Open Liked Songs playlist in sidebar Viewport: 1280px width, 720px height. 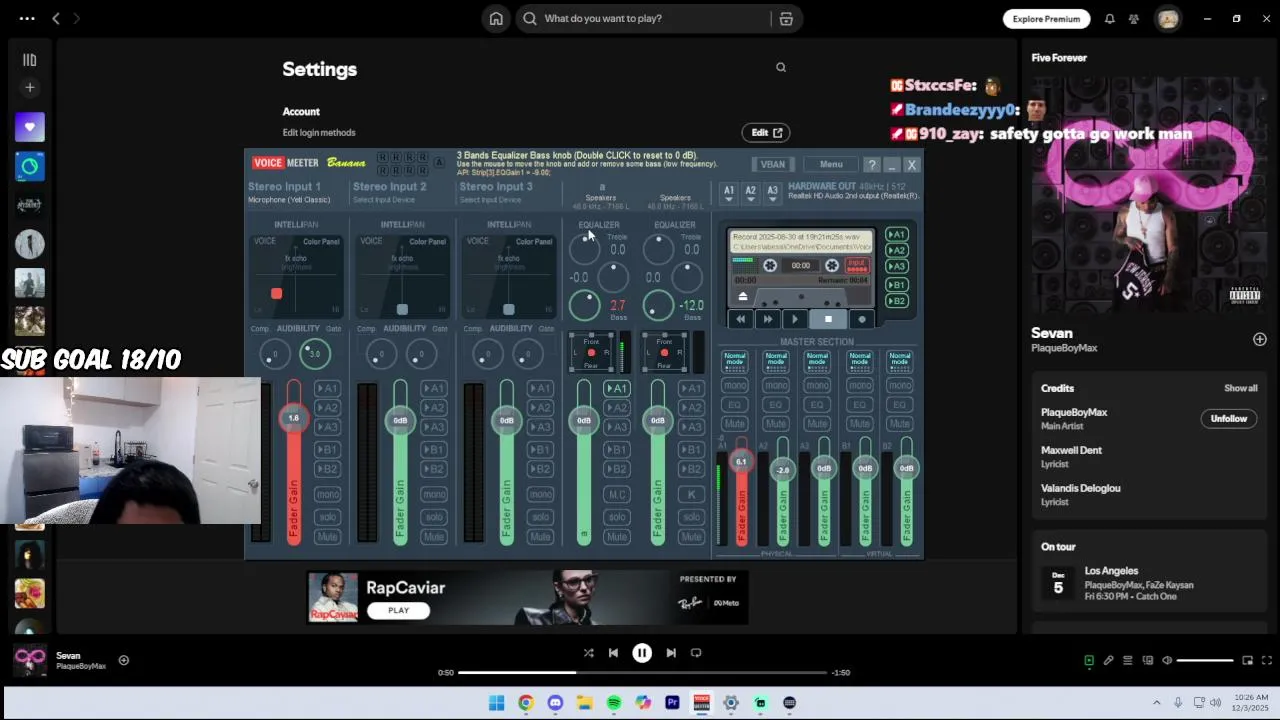pos(29,127)
